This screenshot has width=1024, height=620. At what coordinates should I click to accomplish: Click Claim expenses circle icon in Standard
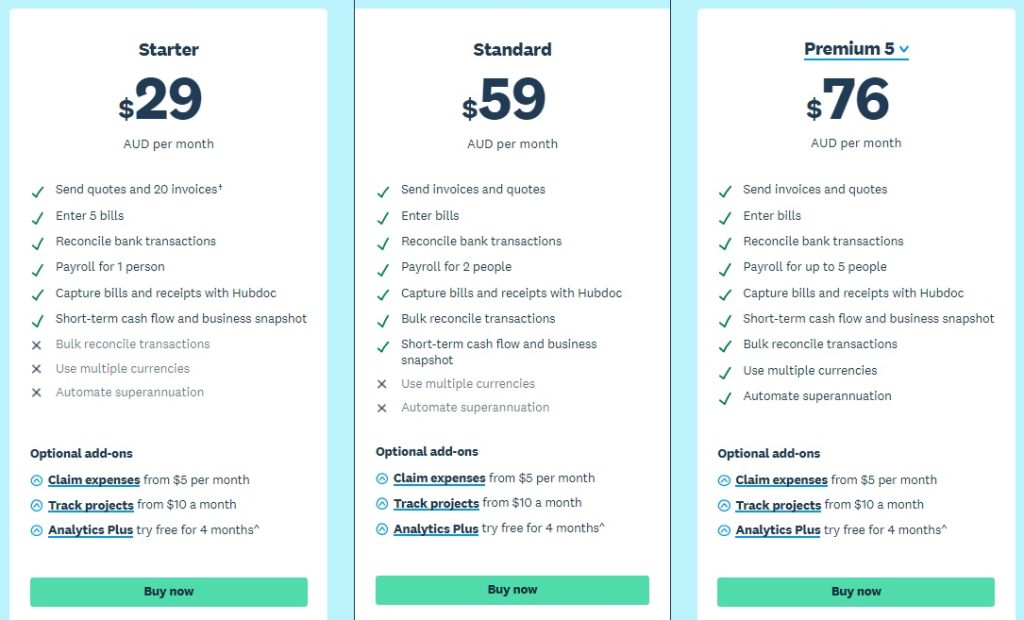(382, 478)
